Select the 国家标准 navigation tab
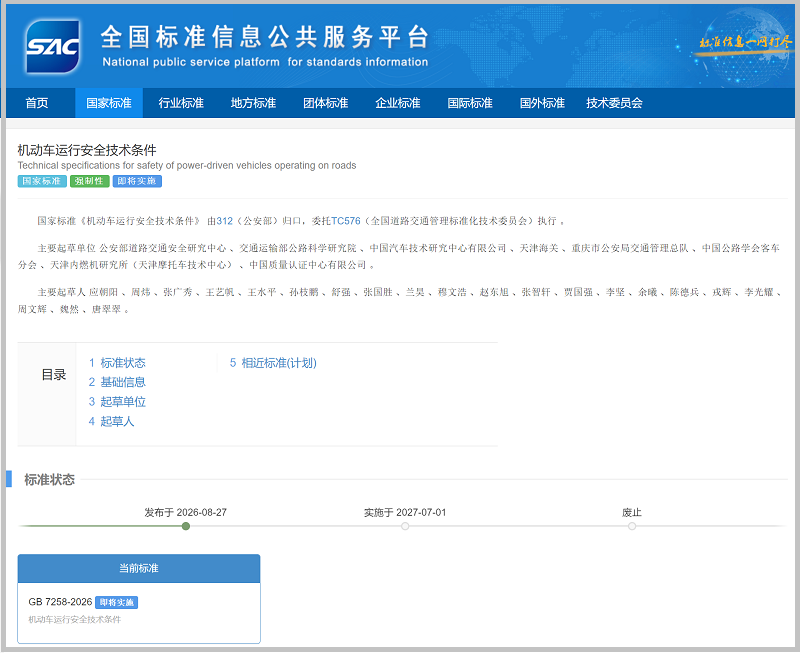800x653 pixels. click(x=109, y=103)
